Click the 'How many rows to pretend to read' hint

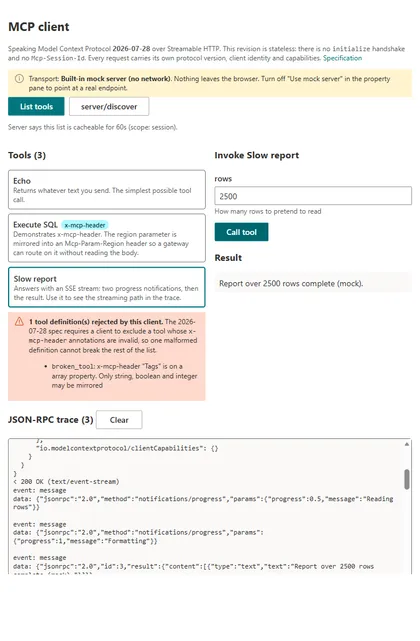[268, 211]
